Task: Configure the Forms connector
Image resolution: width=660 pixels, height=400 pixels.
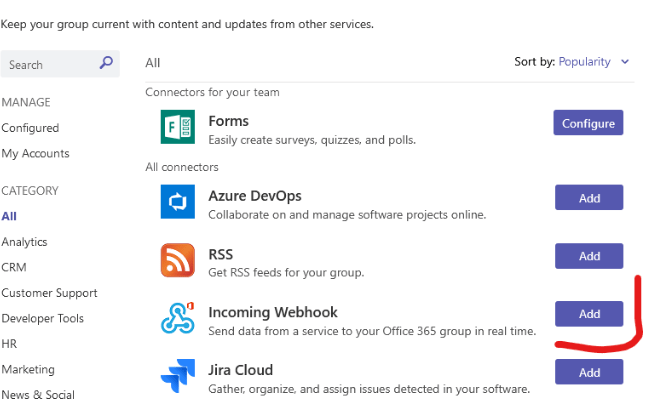Action: 588,124
